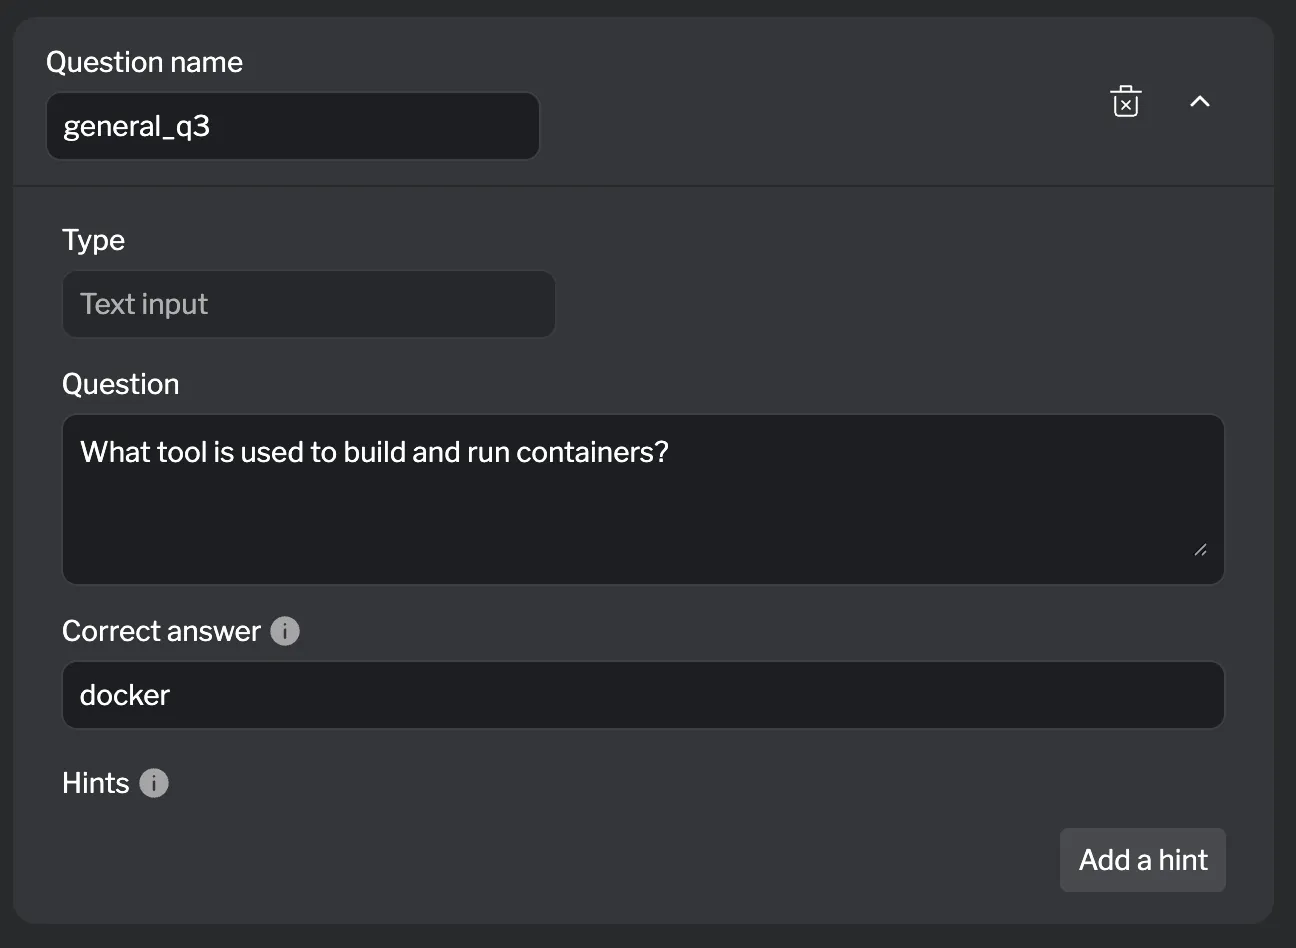This screenshot has width=1296, height=948.
Task: Click the "Correct answer" label text
Action: point(161,632)
